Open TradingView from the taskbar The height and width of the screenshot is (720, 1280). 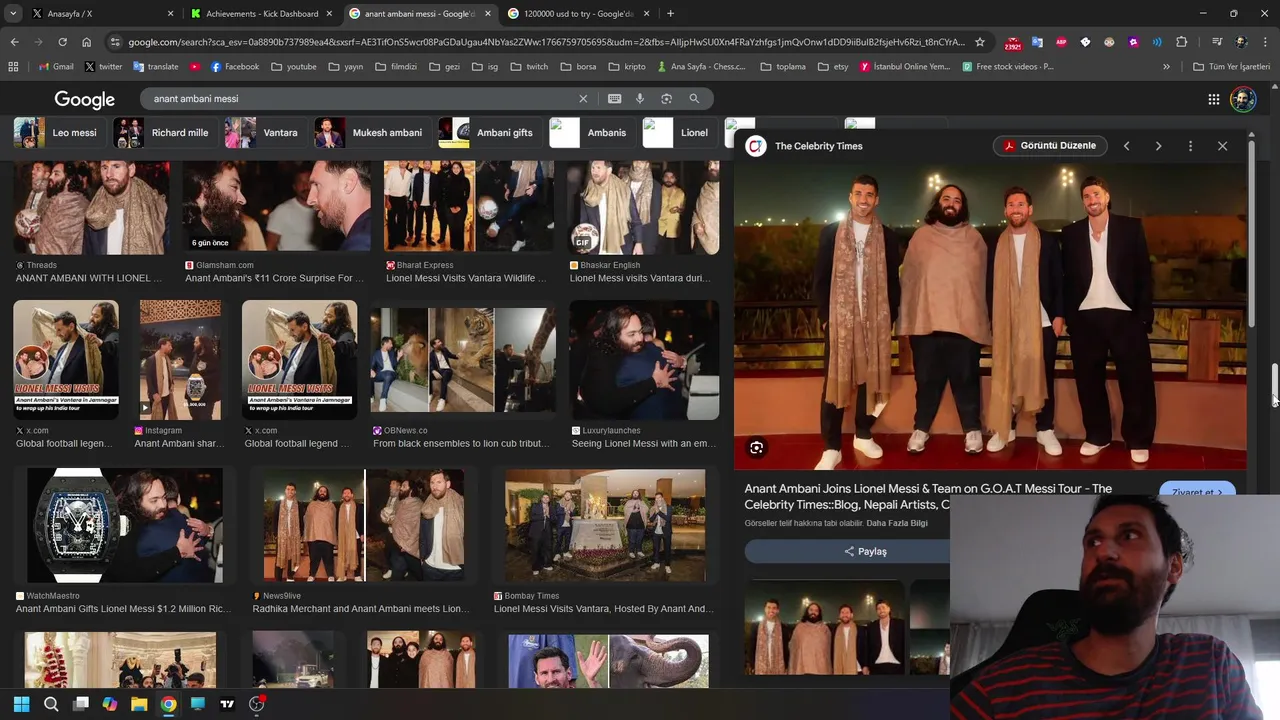[227, 704]
